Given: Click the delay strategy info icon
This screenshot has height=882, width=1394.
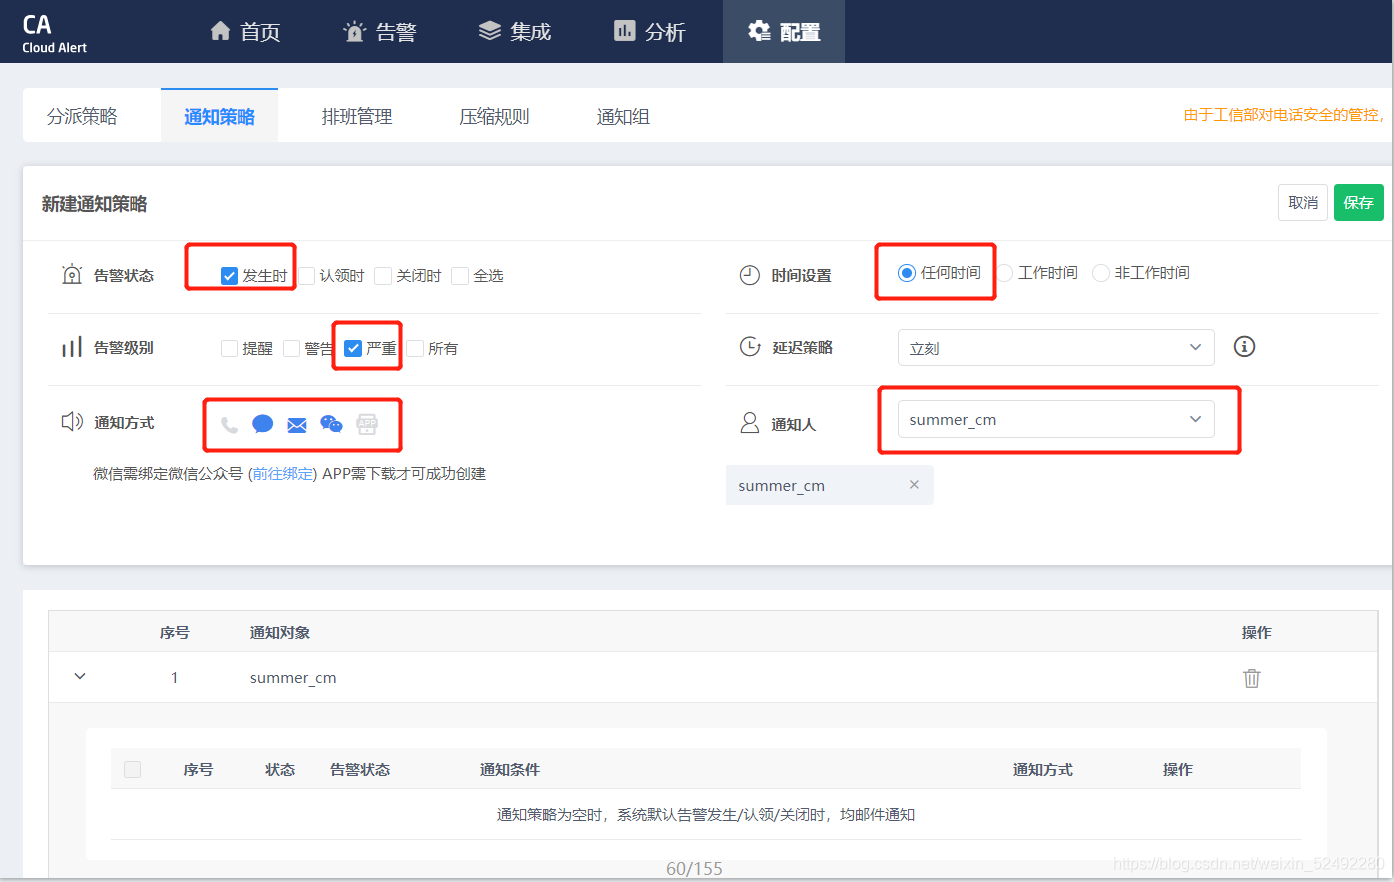Looking at the screenshot, I should point(1244,346).
